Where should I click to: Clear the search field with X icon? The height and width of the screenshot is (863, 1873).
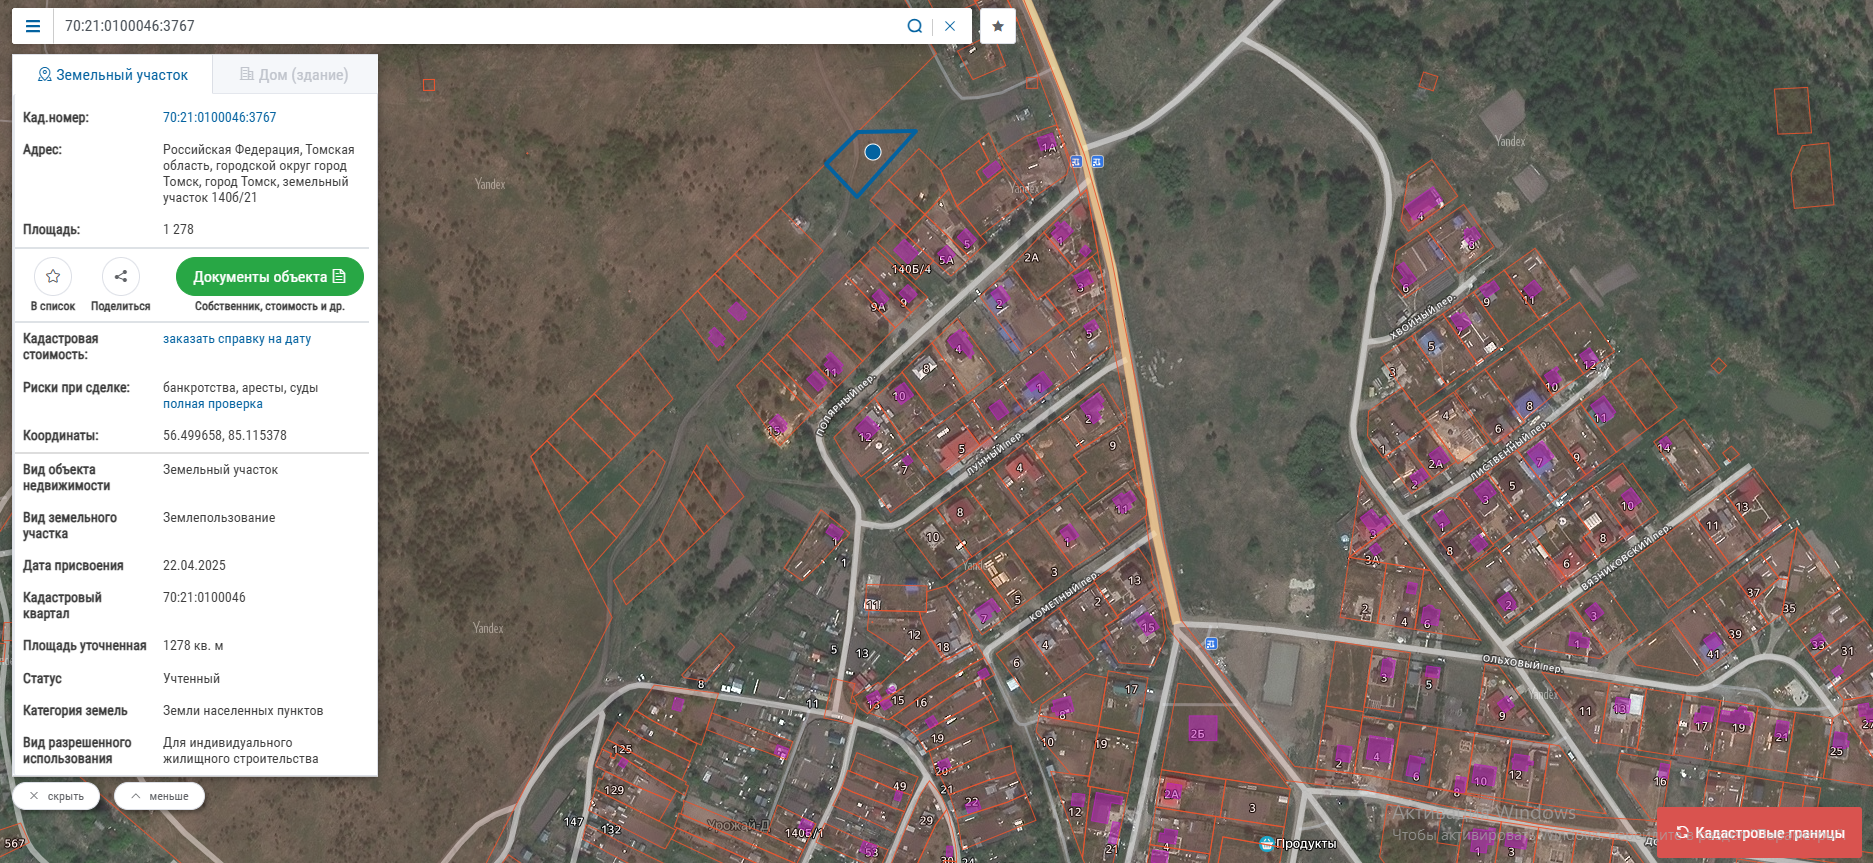[x=950, y=26]
